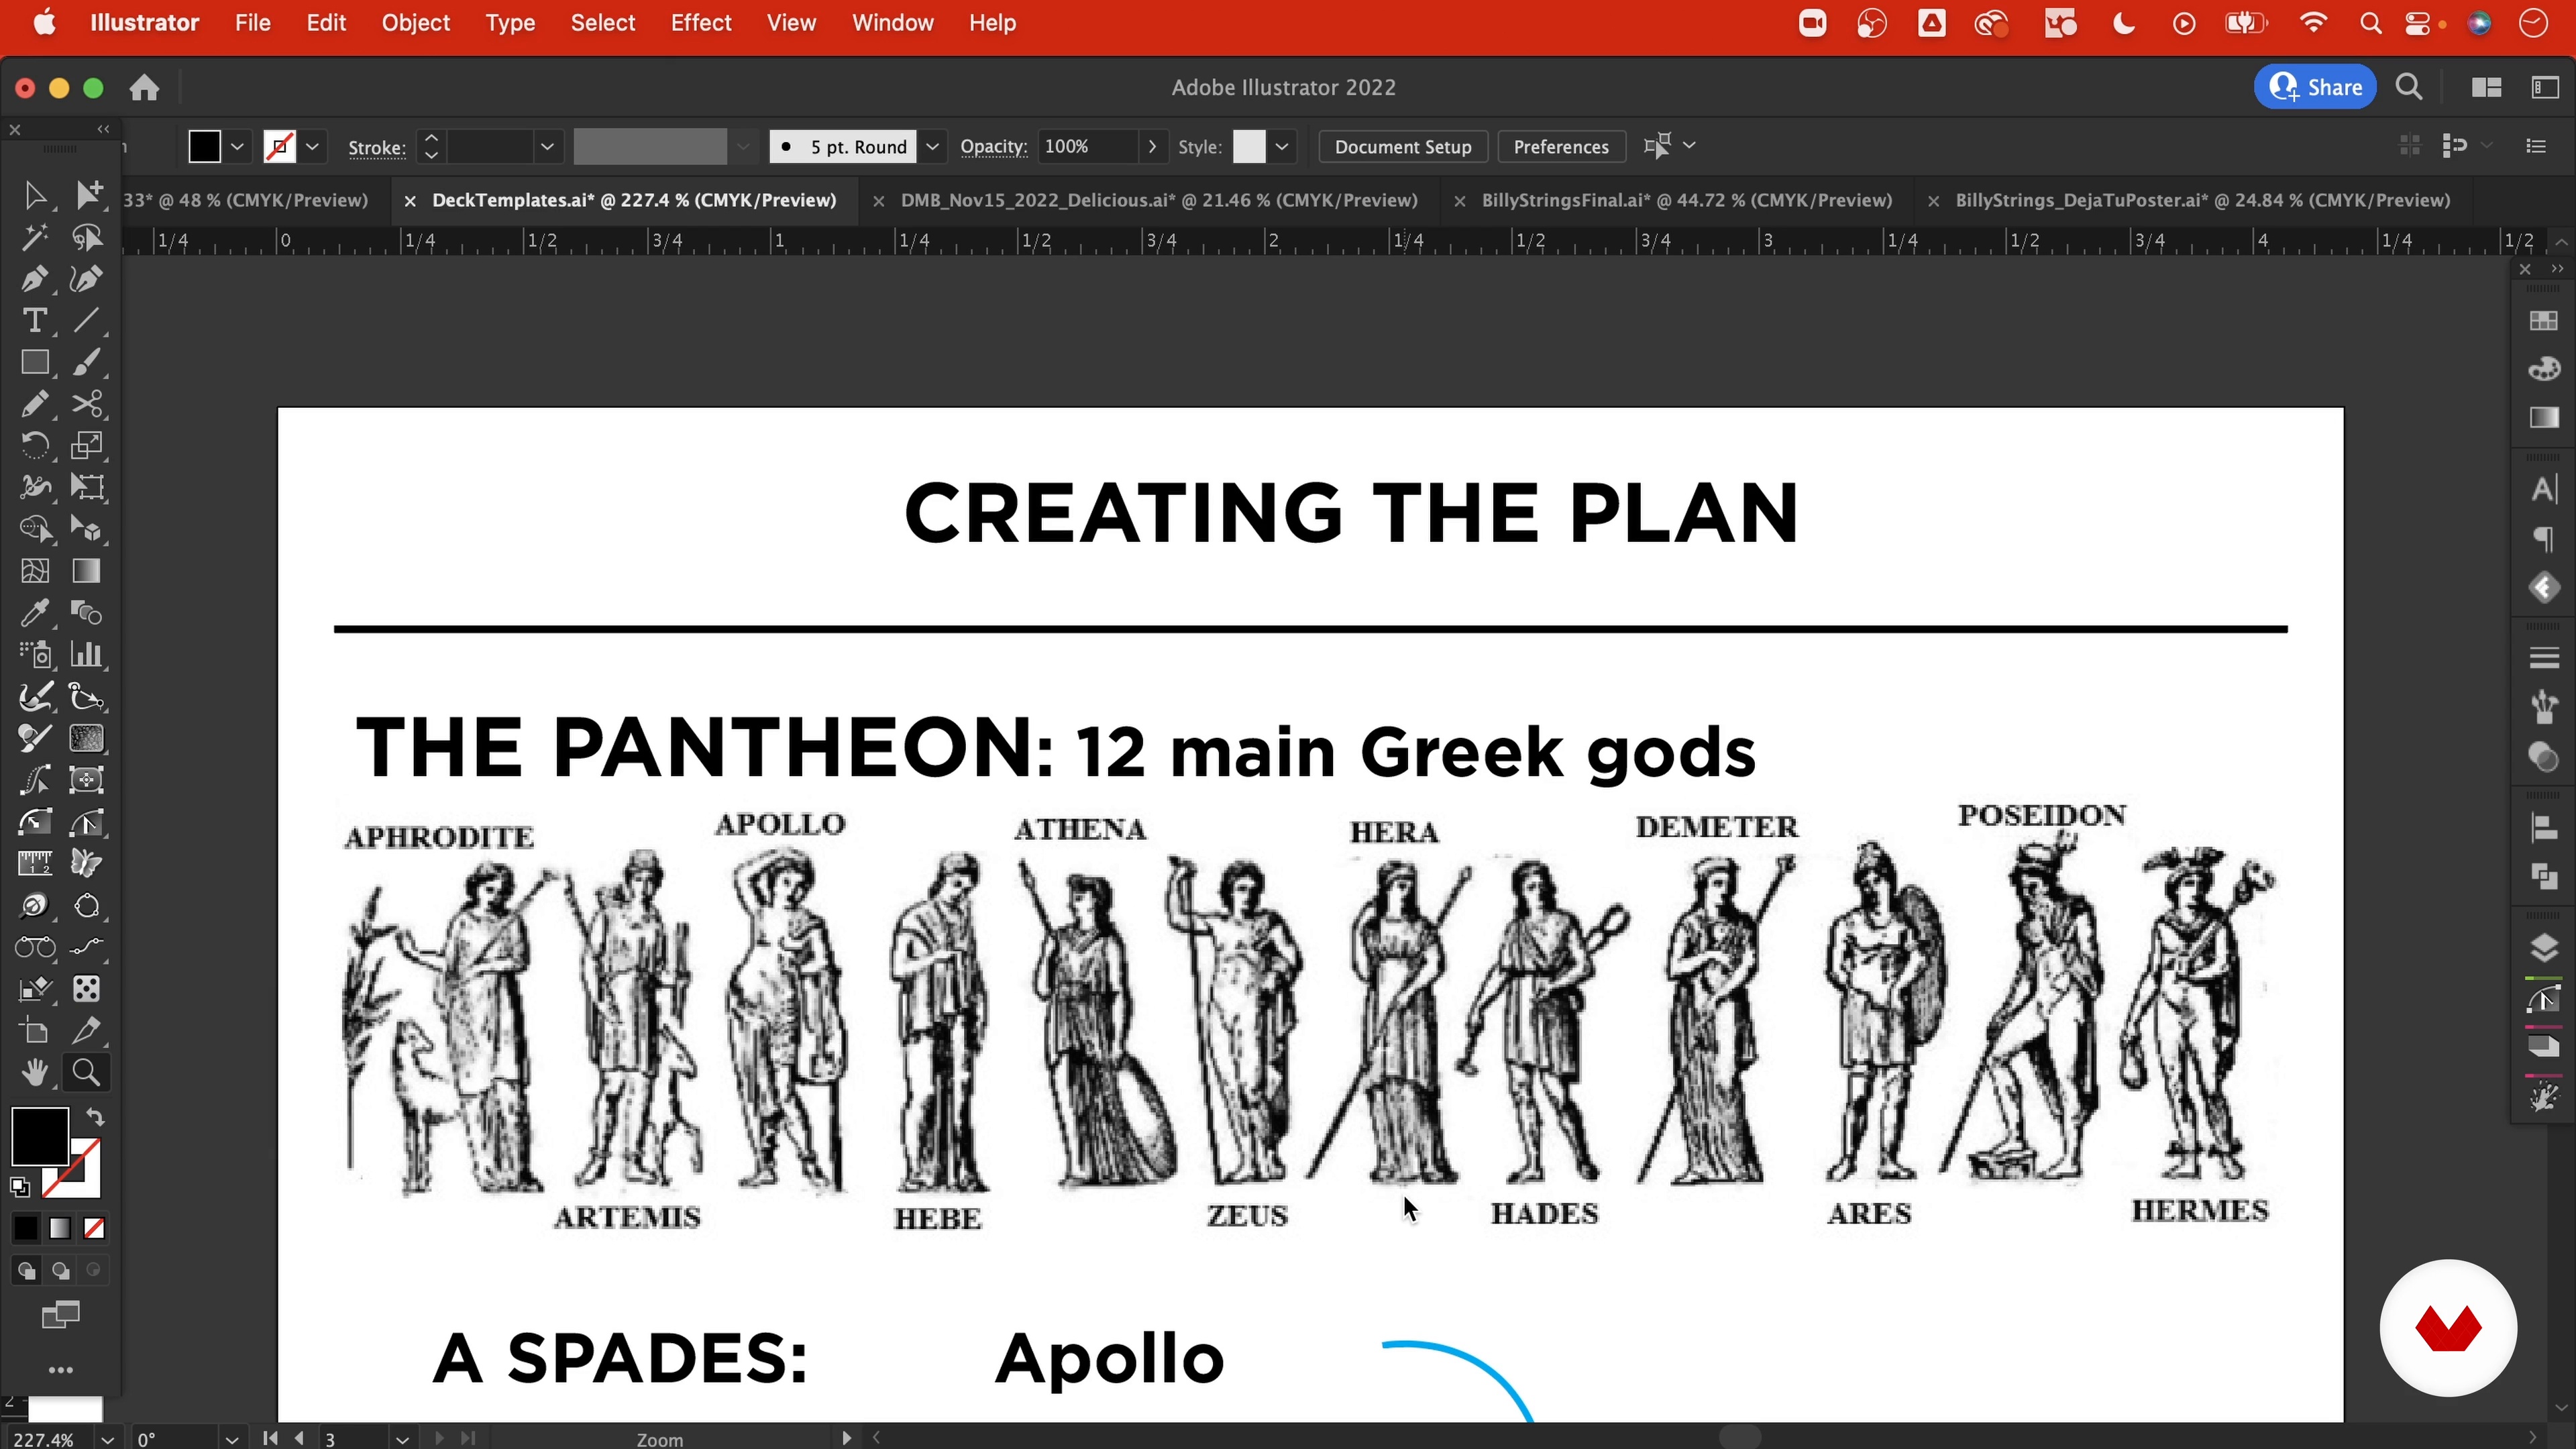Open the Type menu
The width and height of the screenshot is (2576, 1449).
510,23
